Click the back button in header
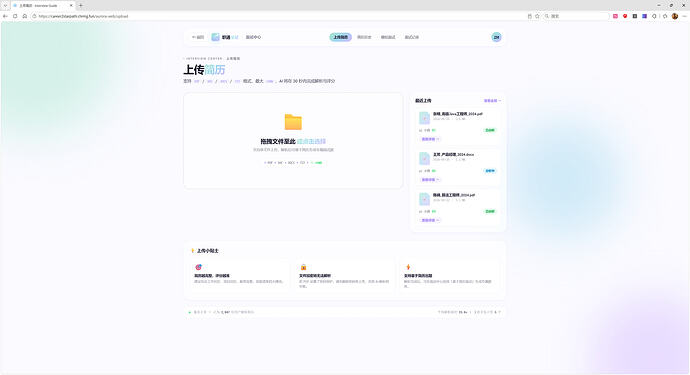 [x=198, y=37]
